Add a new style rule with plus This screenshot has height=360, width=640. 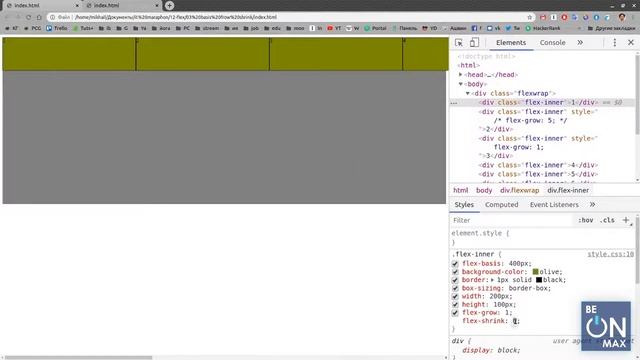point(626,220)
